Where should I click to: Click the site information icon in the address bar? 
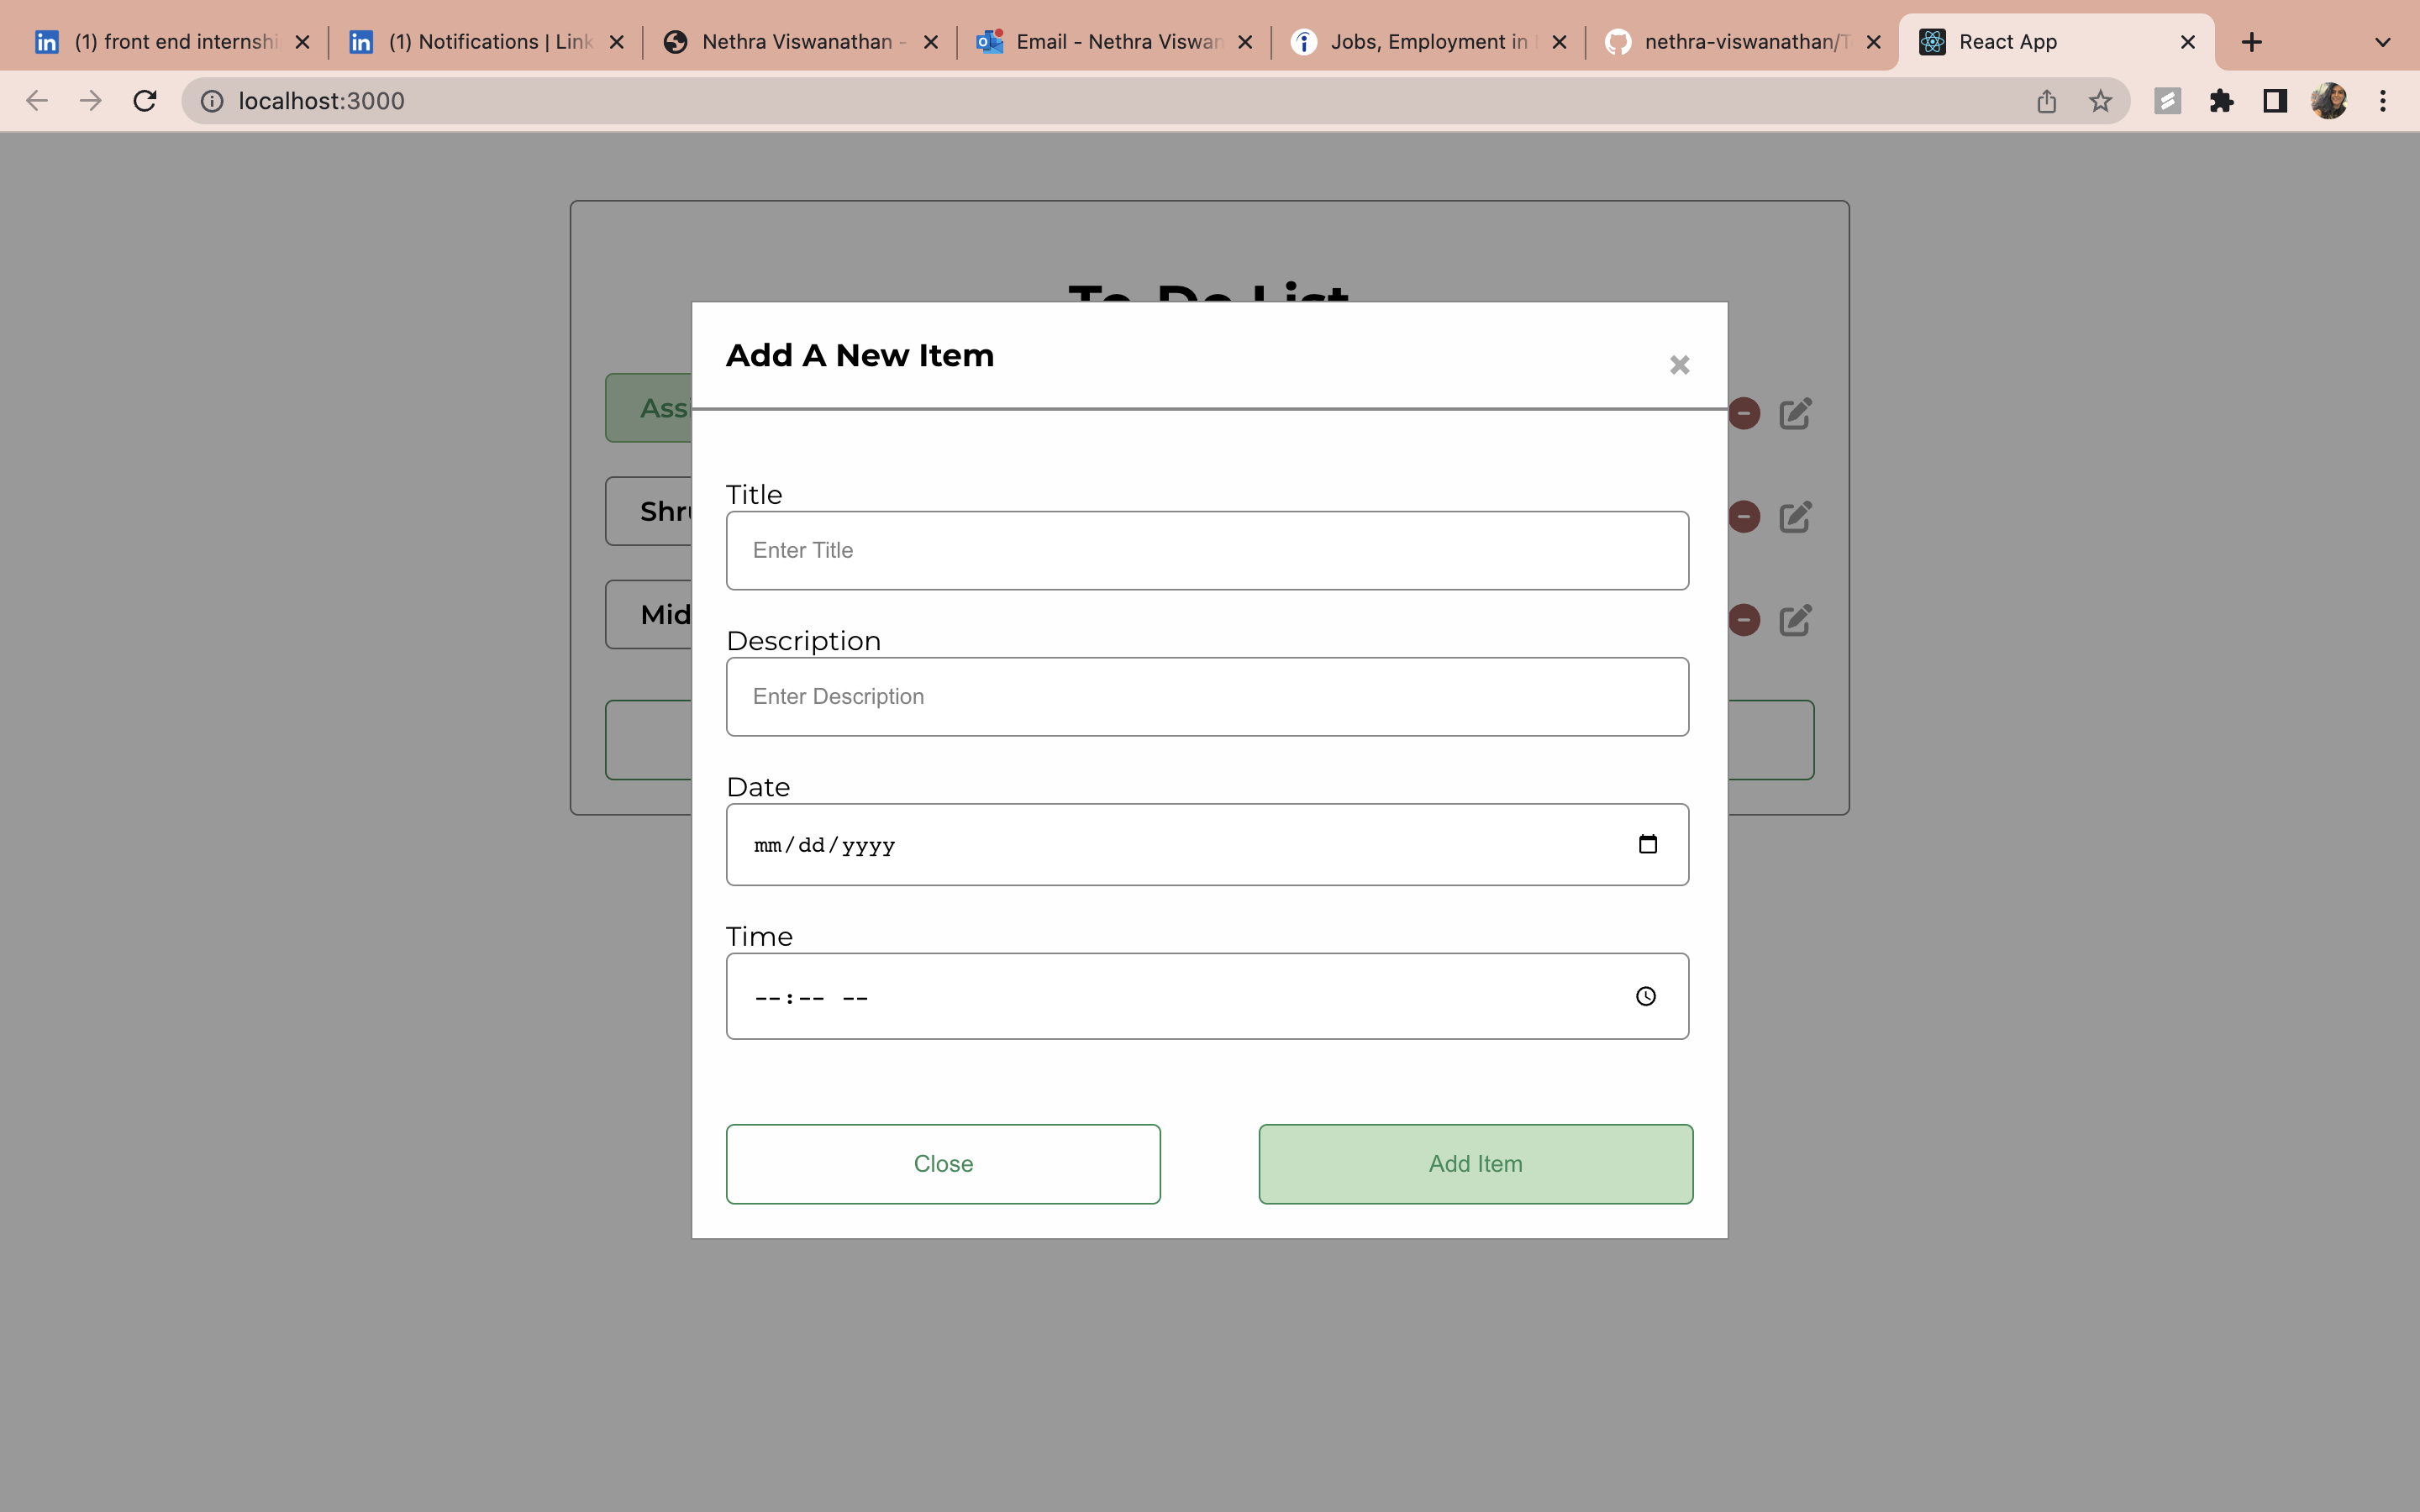tap(212, 101)
